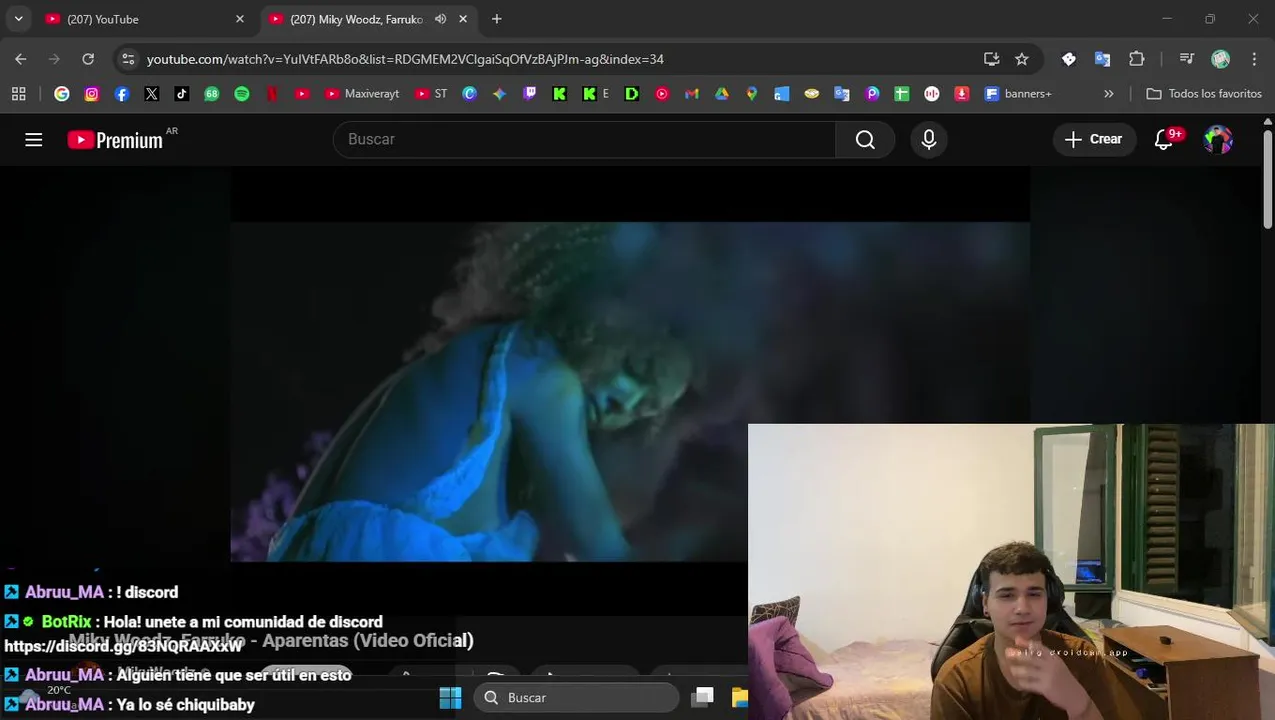Expand hidden bookmarks chevron

point(1108,94)
